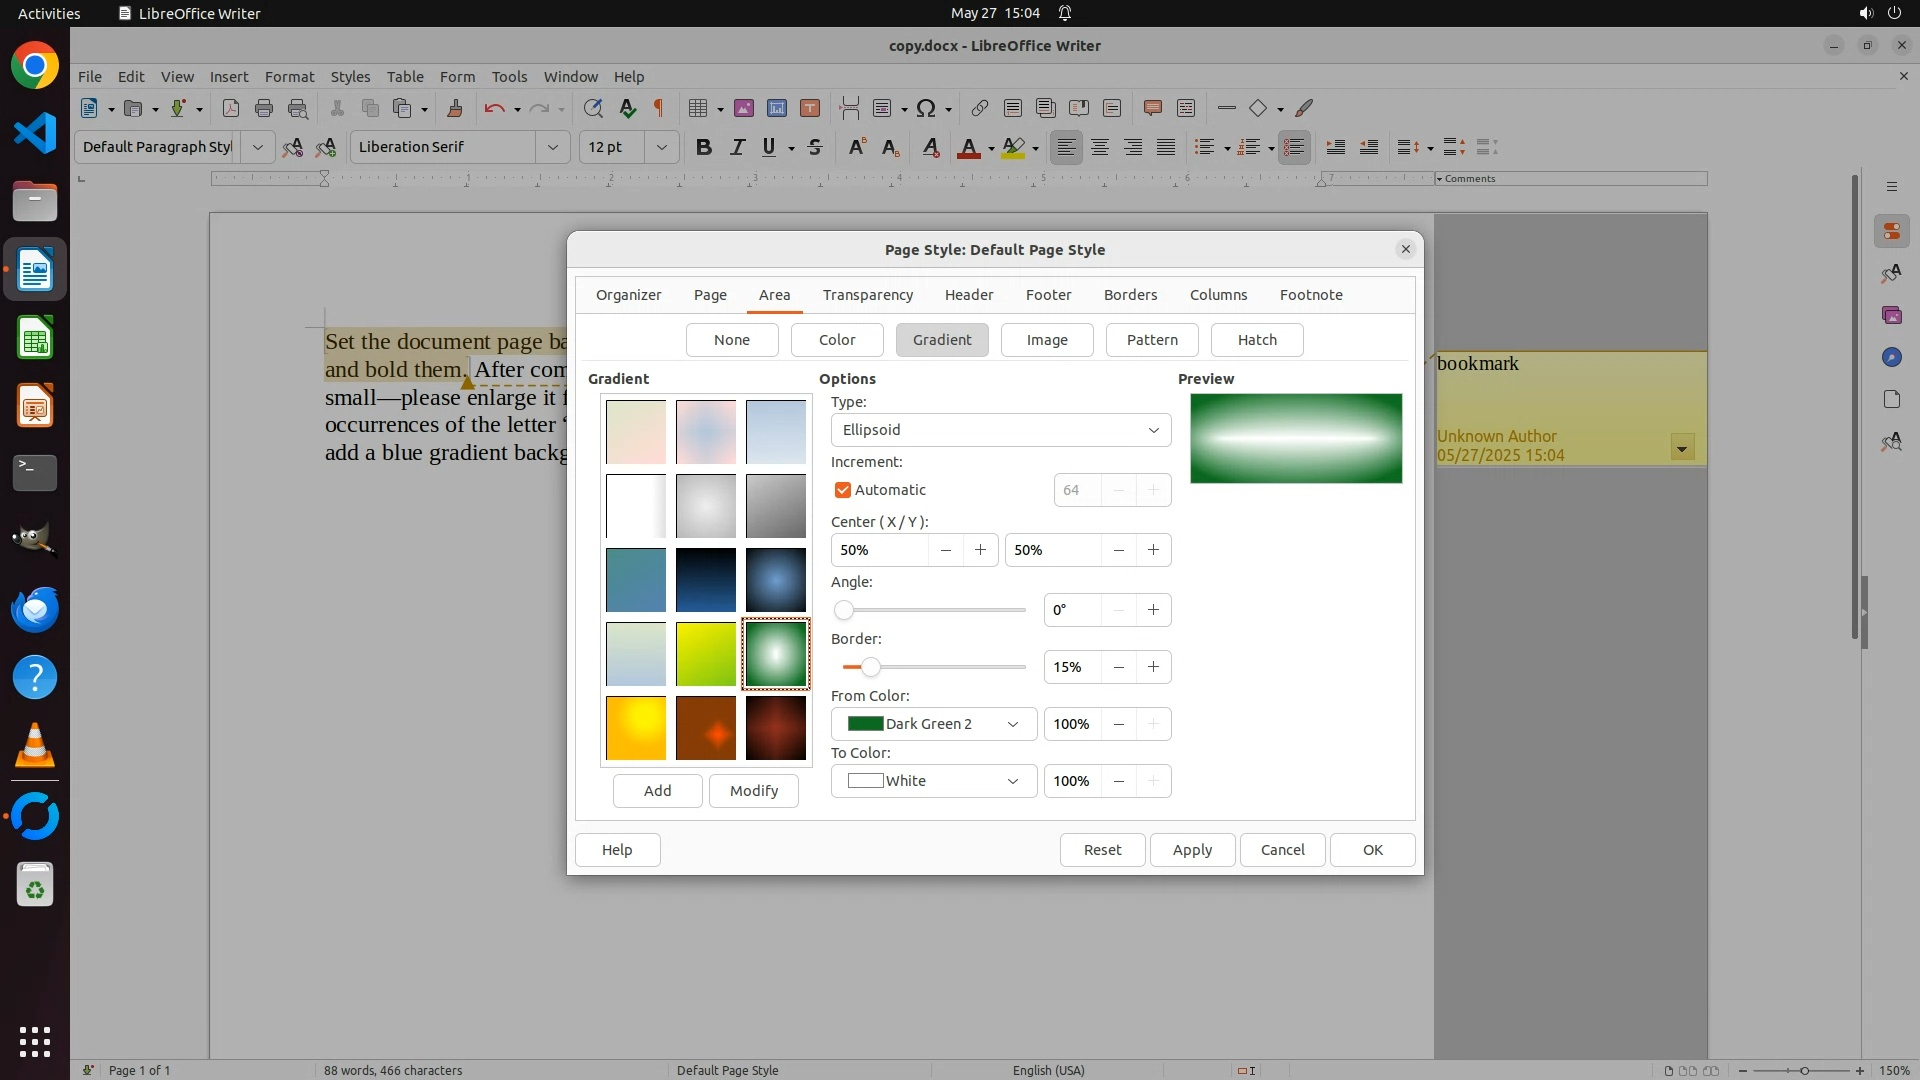Click Export as PDF icon
The height and width of the screenshot is (1080, 1920).
click(x=230, y=108)
